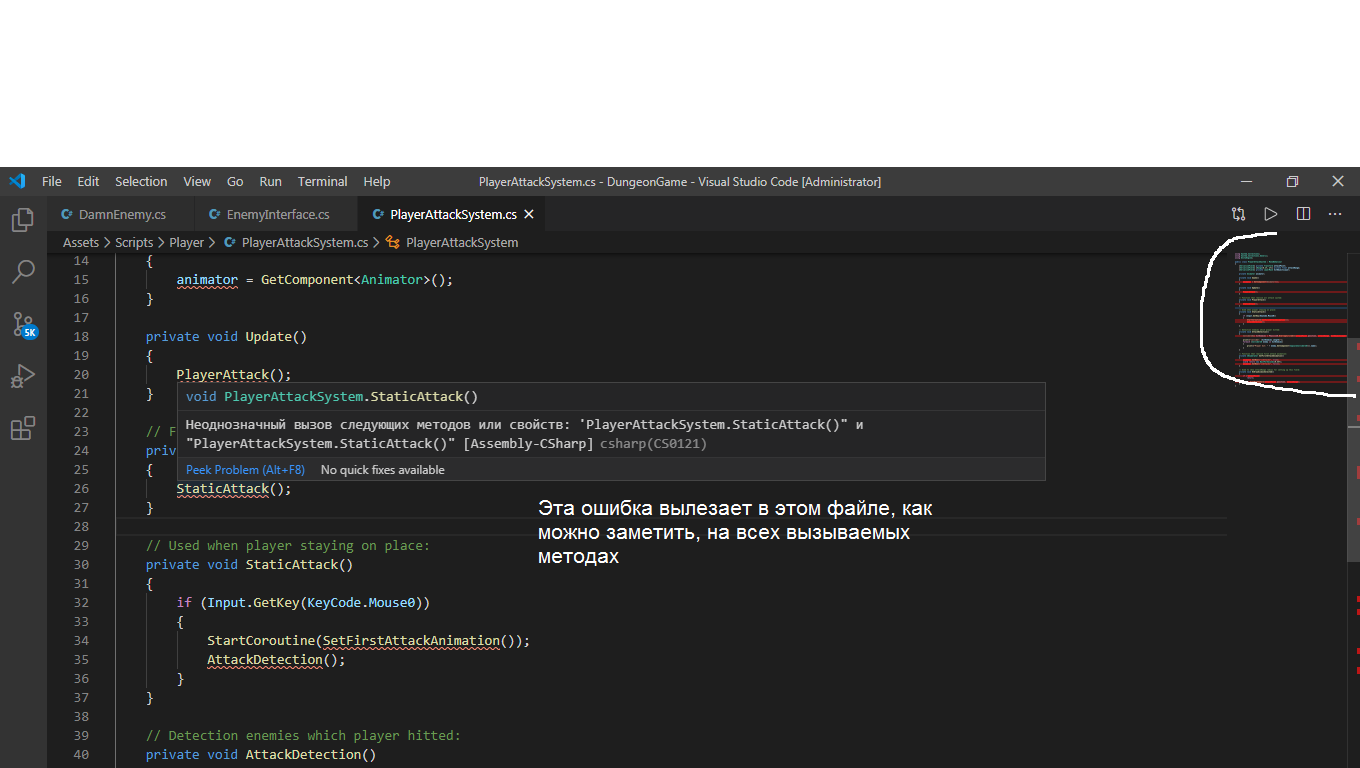Open Source Control view with 5K badge
The image size is (1360, 768).
tap(23, 325)
